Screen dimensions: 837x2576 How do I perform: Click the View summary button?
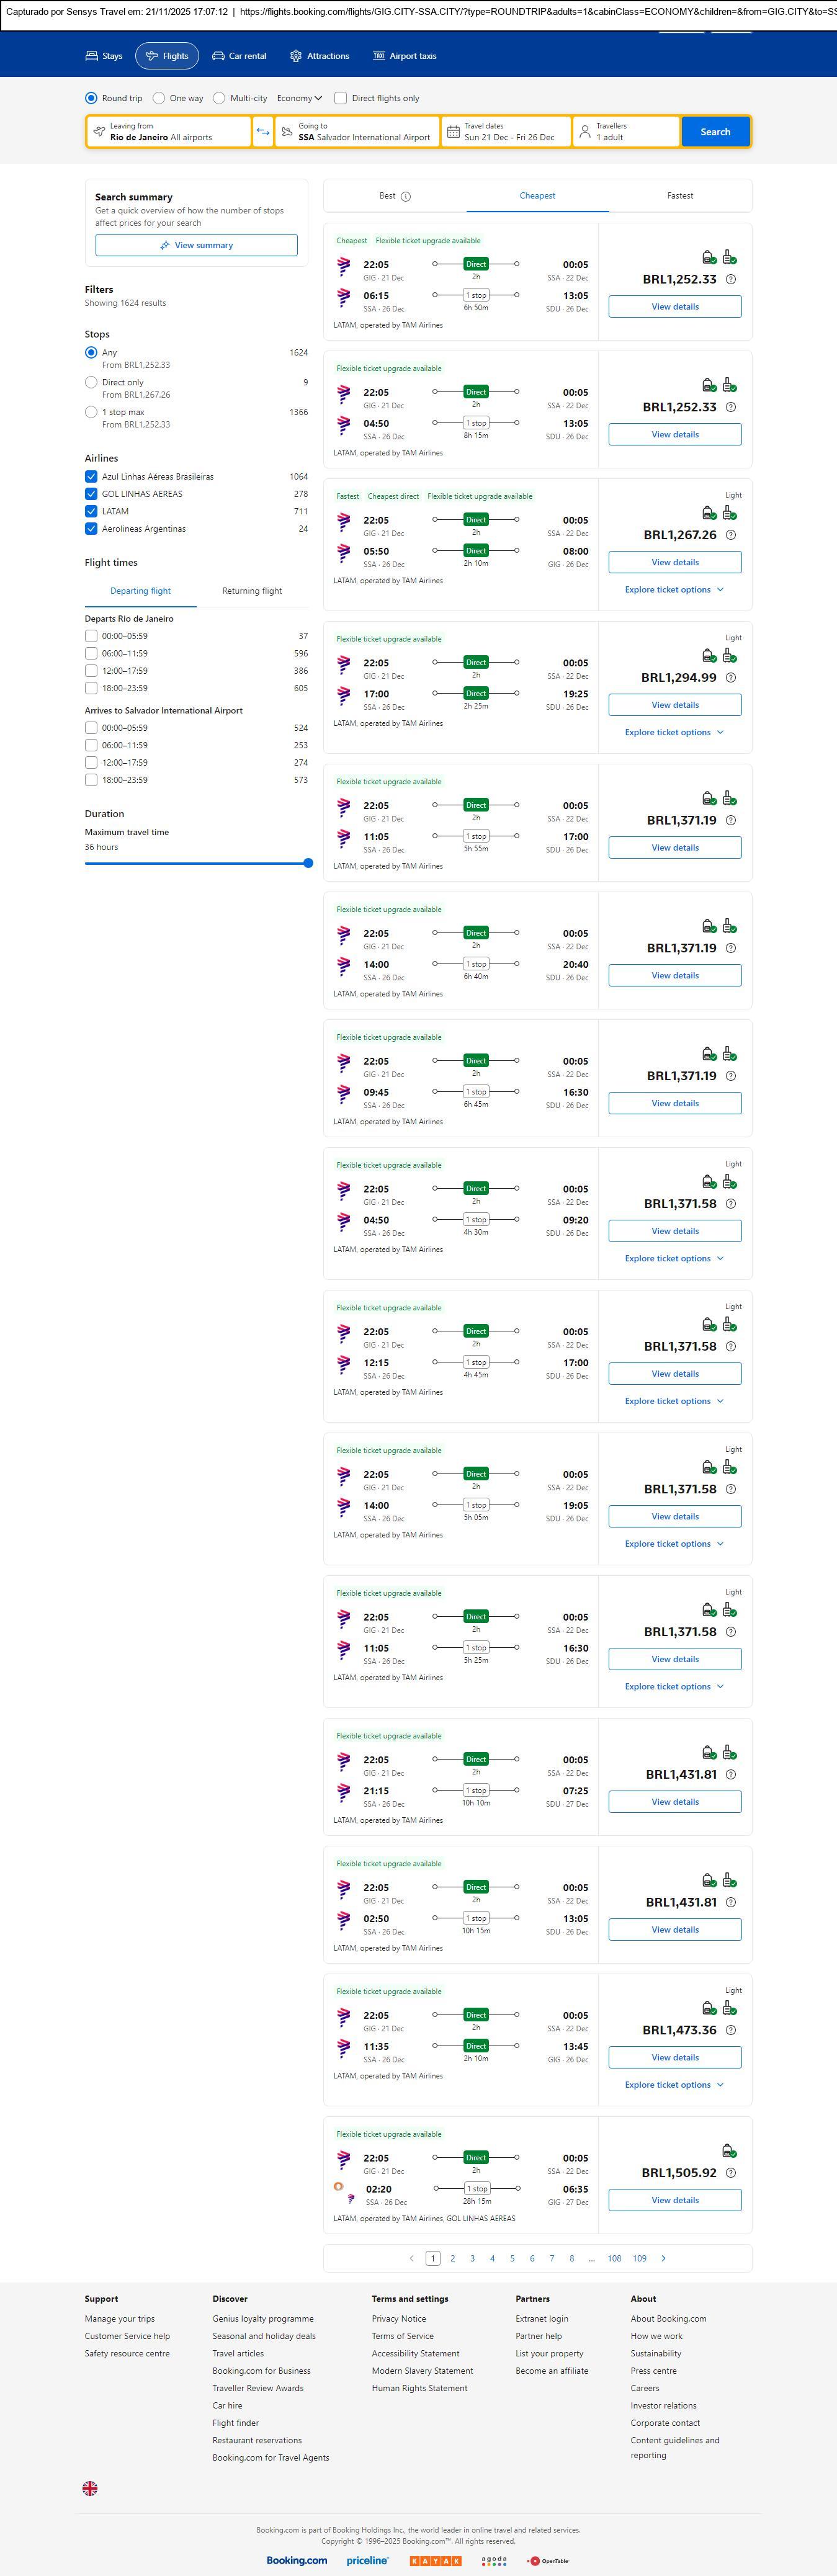click(196, 245)
